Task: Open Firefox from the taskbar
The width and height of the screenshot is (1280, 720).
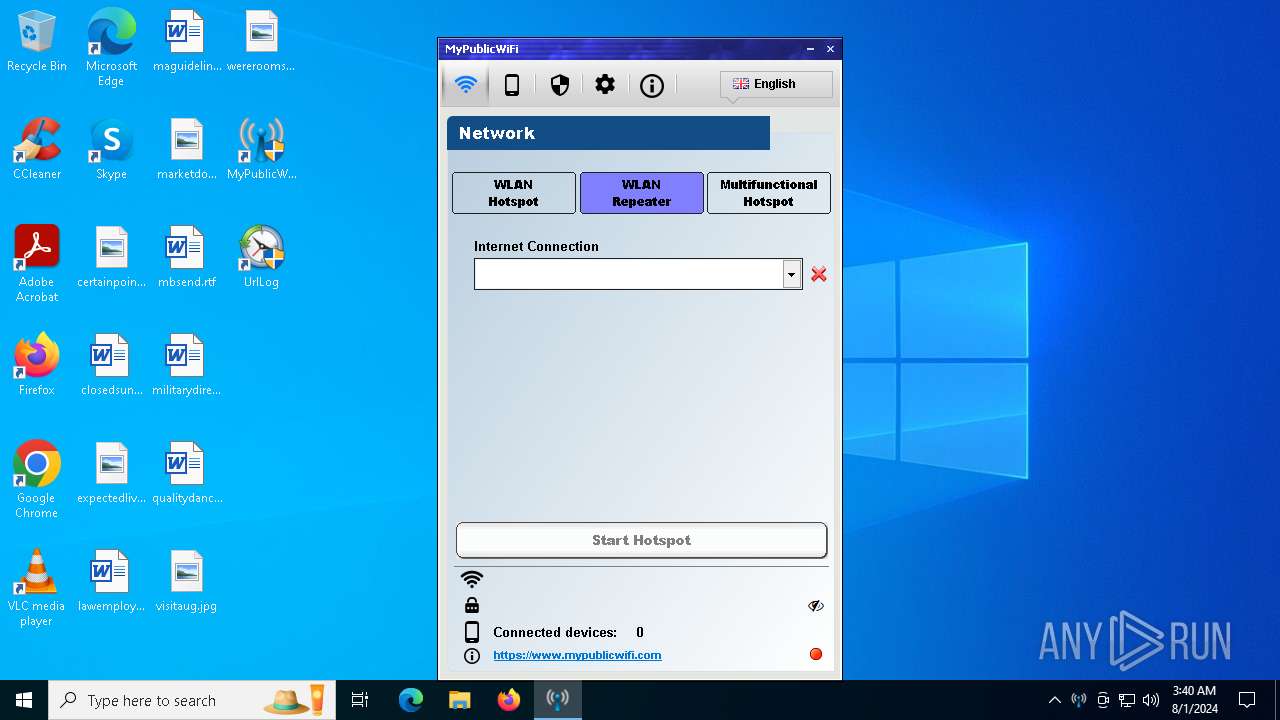Action: click(509, 700)
